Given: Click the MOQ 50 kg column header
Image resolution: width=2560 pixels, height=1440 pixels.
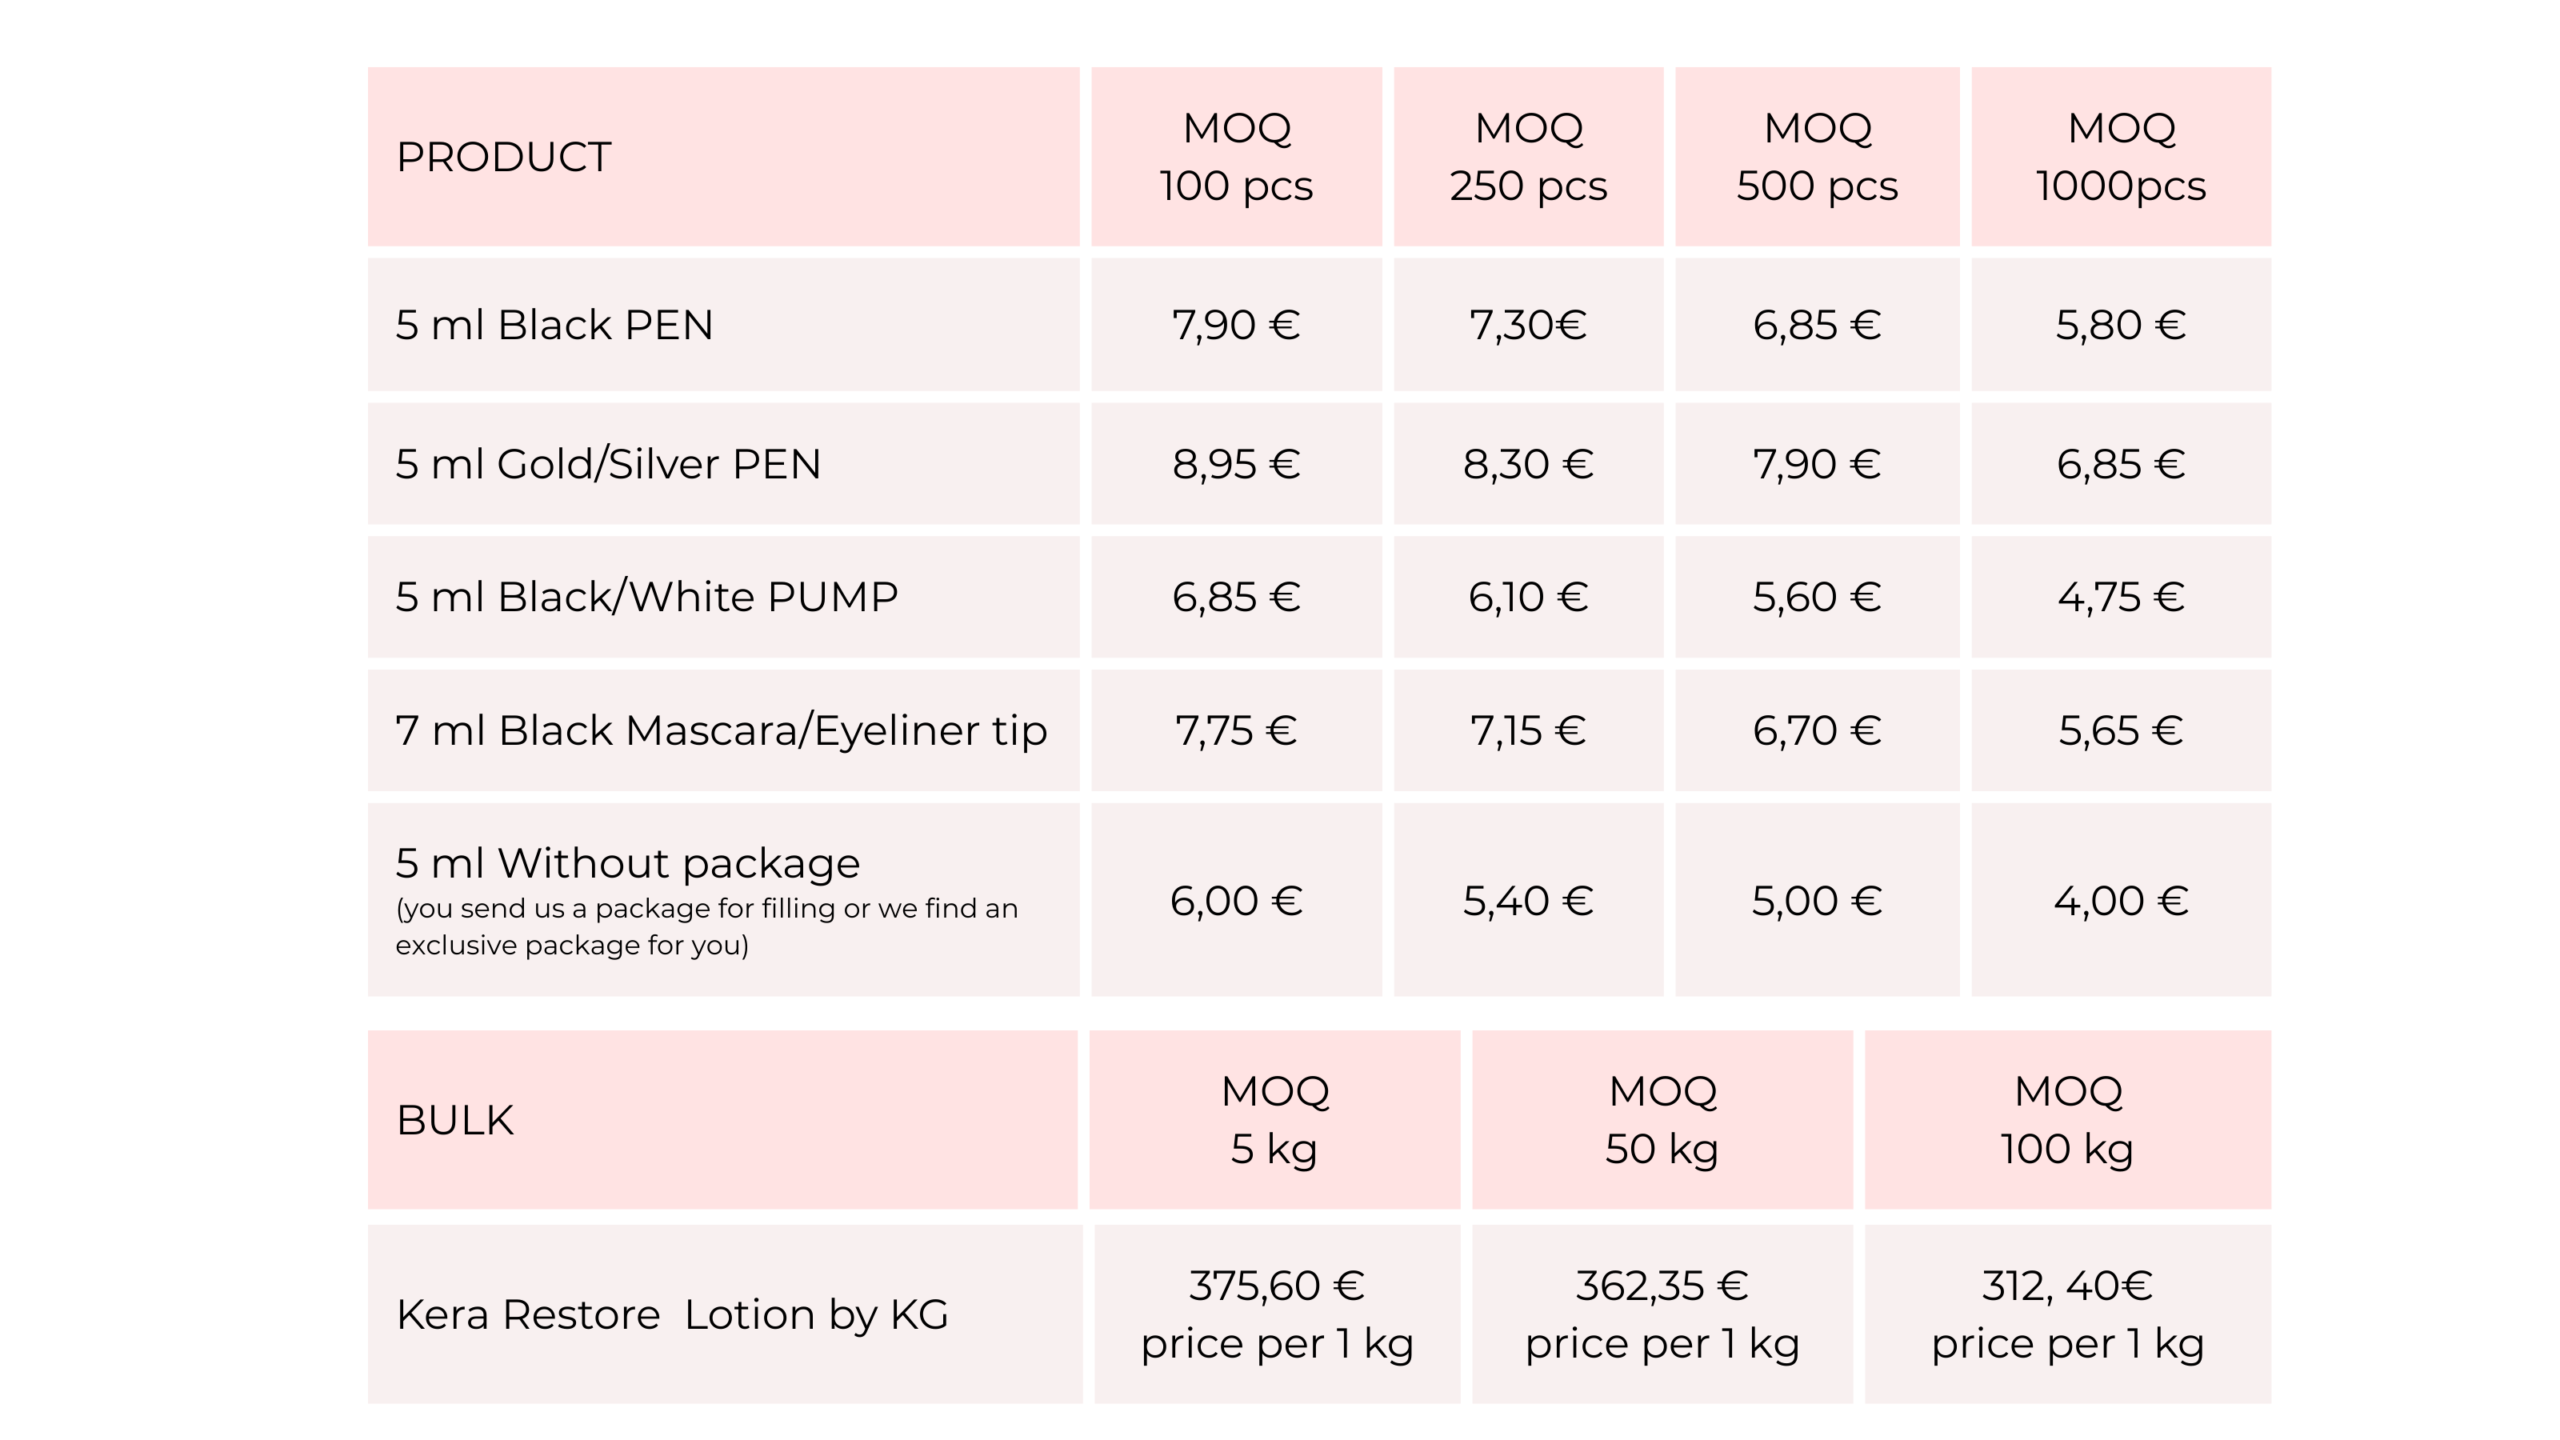Looking at the screenshot, I should 1662,1120.
